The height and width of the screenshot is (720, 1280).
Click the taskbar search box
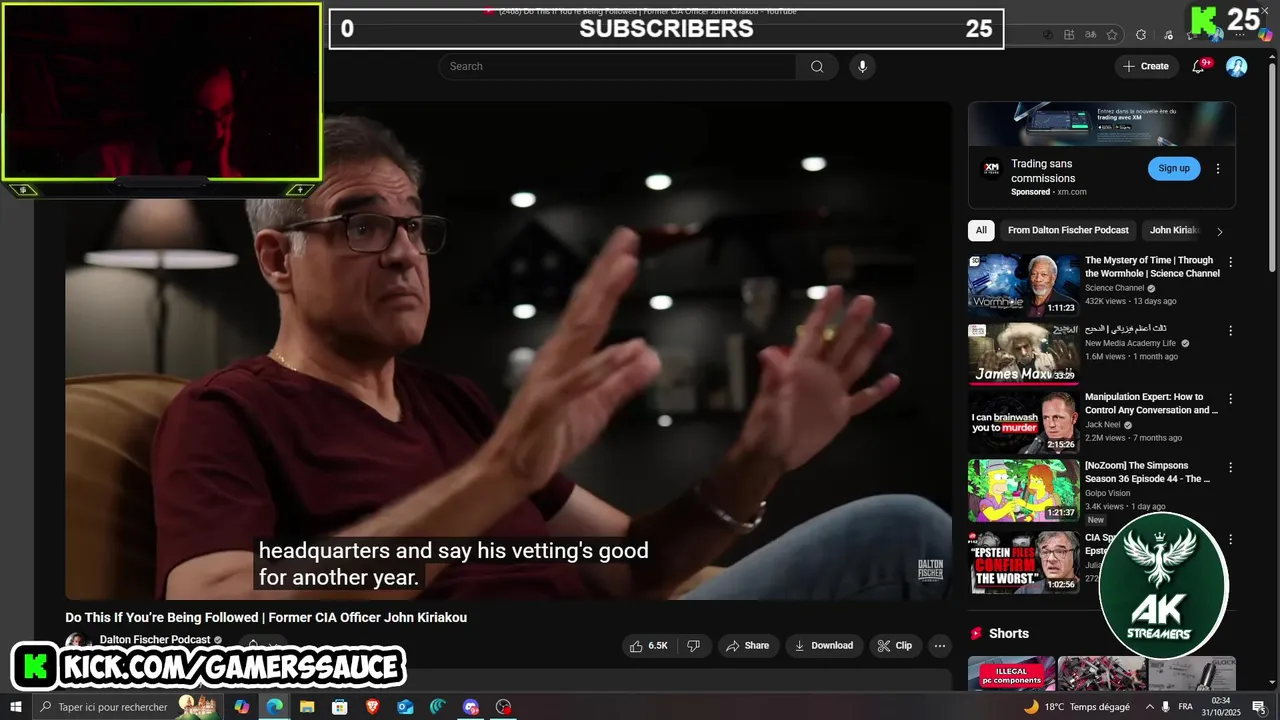pos(128,707)
